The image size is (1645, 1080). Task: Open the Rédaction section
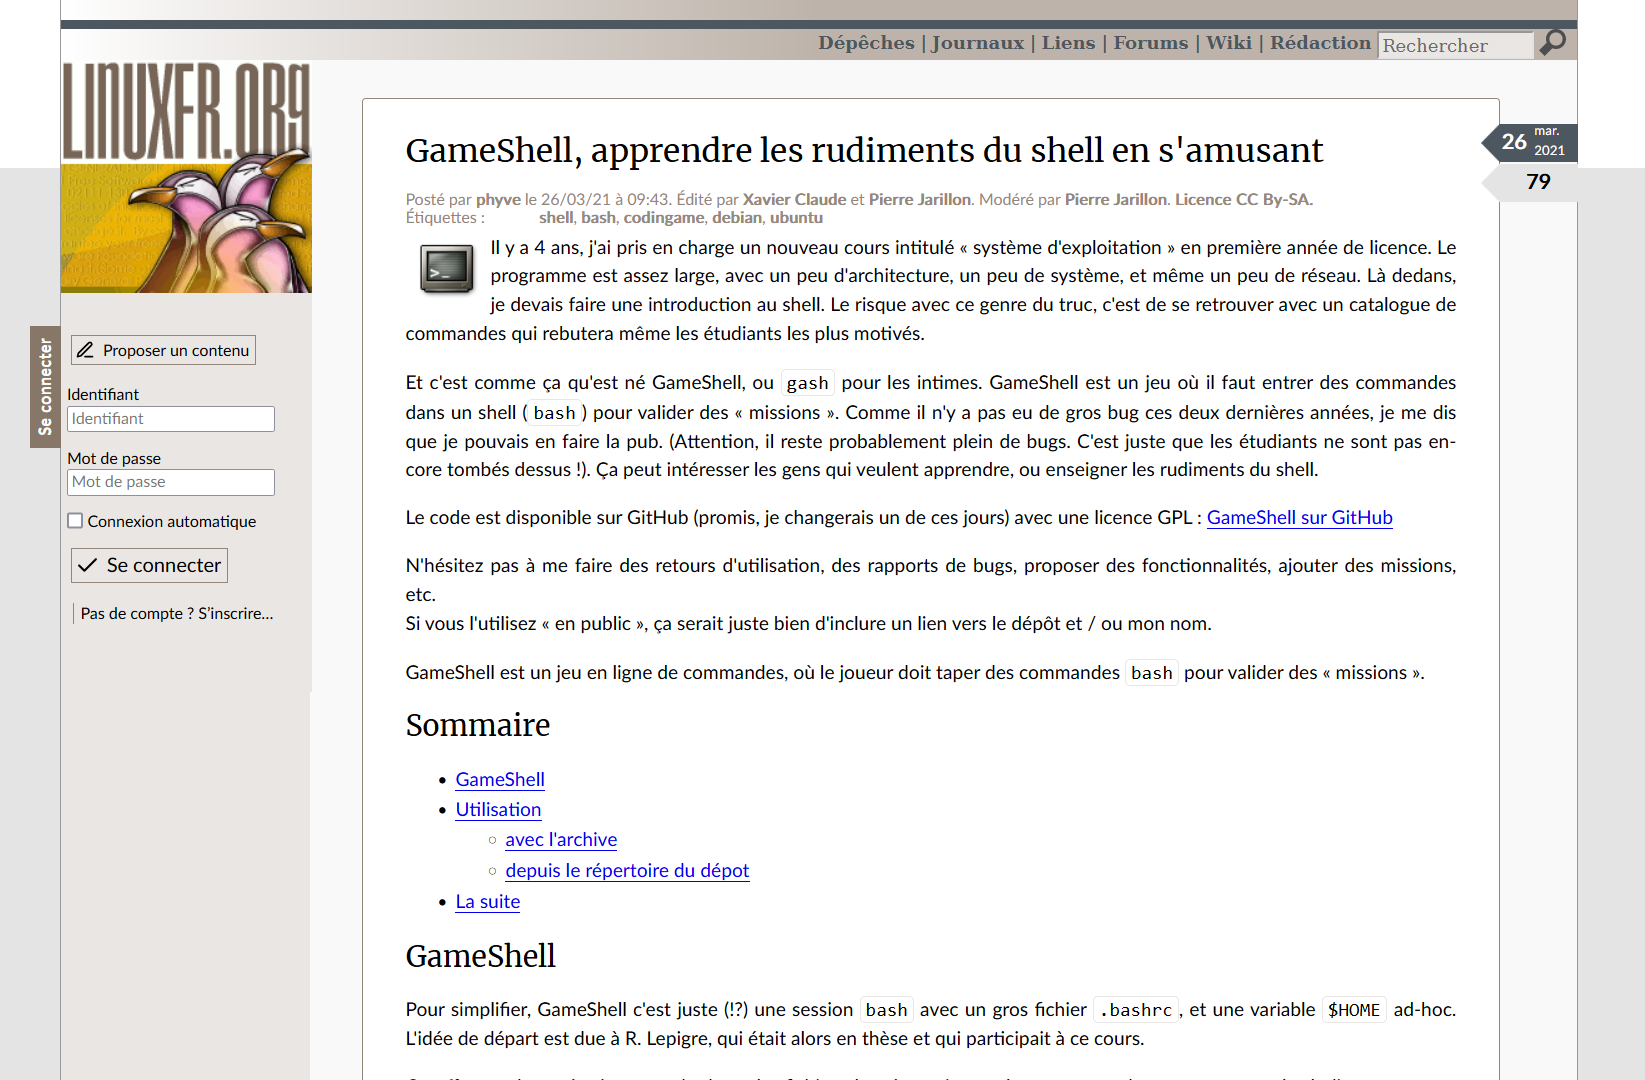(1320, 43)
